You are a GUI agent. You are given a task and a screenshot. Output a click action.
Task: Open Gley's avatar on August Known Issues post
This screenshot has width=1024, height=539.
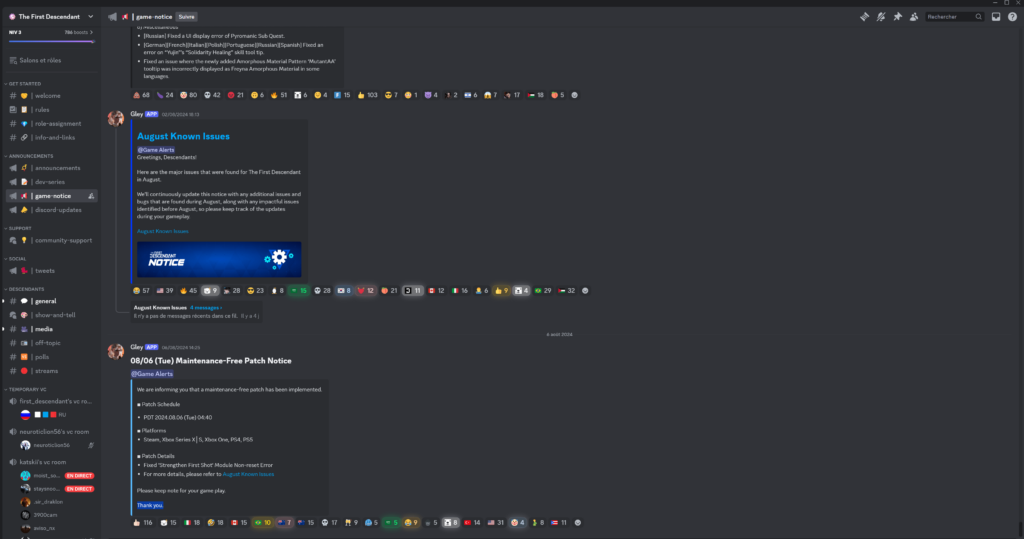(116, 118)
